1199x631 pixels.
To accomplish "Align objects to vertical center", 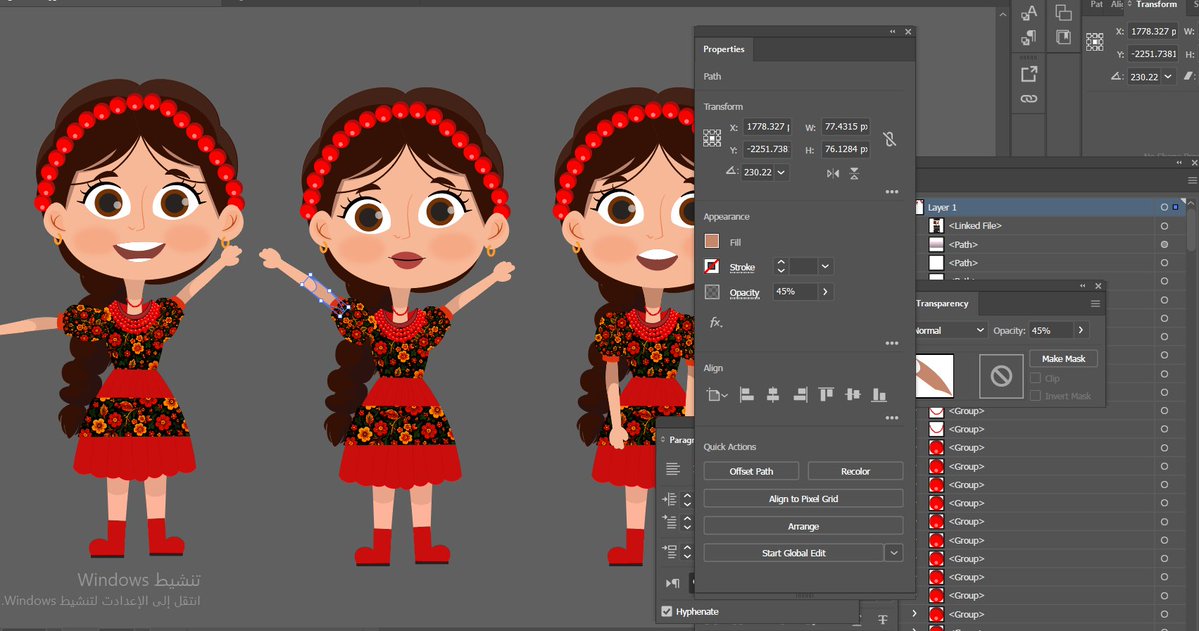I will pos(853,395).
